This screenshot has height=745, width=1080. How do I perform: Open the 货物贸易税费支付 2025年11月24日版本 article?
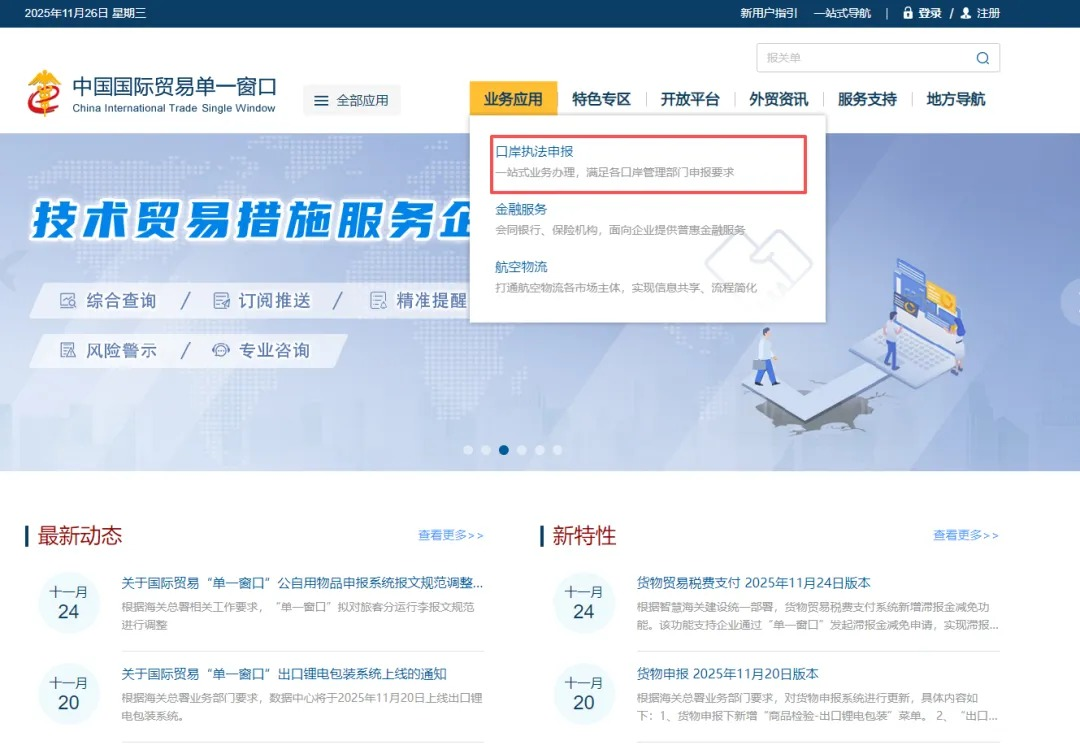[x=753, y=583]
